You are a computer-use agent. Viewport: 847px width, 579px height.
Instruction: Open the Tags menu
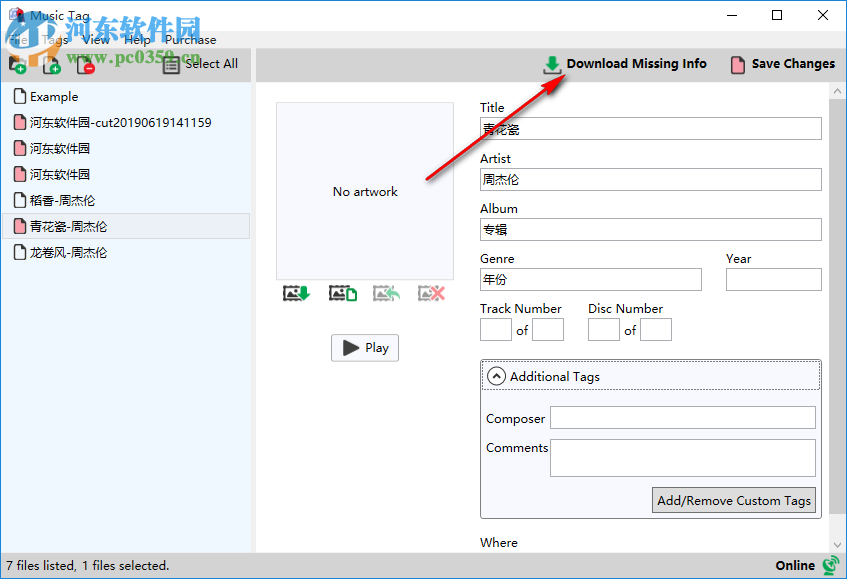click(x=55, y=40)
